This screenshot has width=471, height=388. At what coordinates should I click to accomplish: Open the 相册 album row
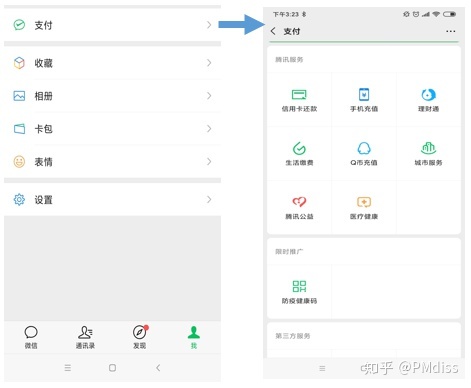112,96
